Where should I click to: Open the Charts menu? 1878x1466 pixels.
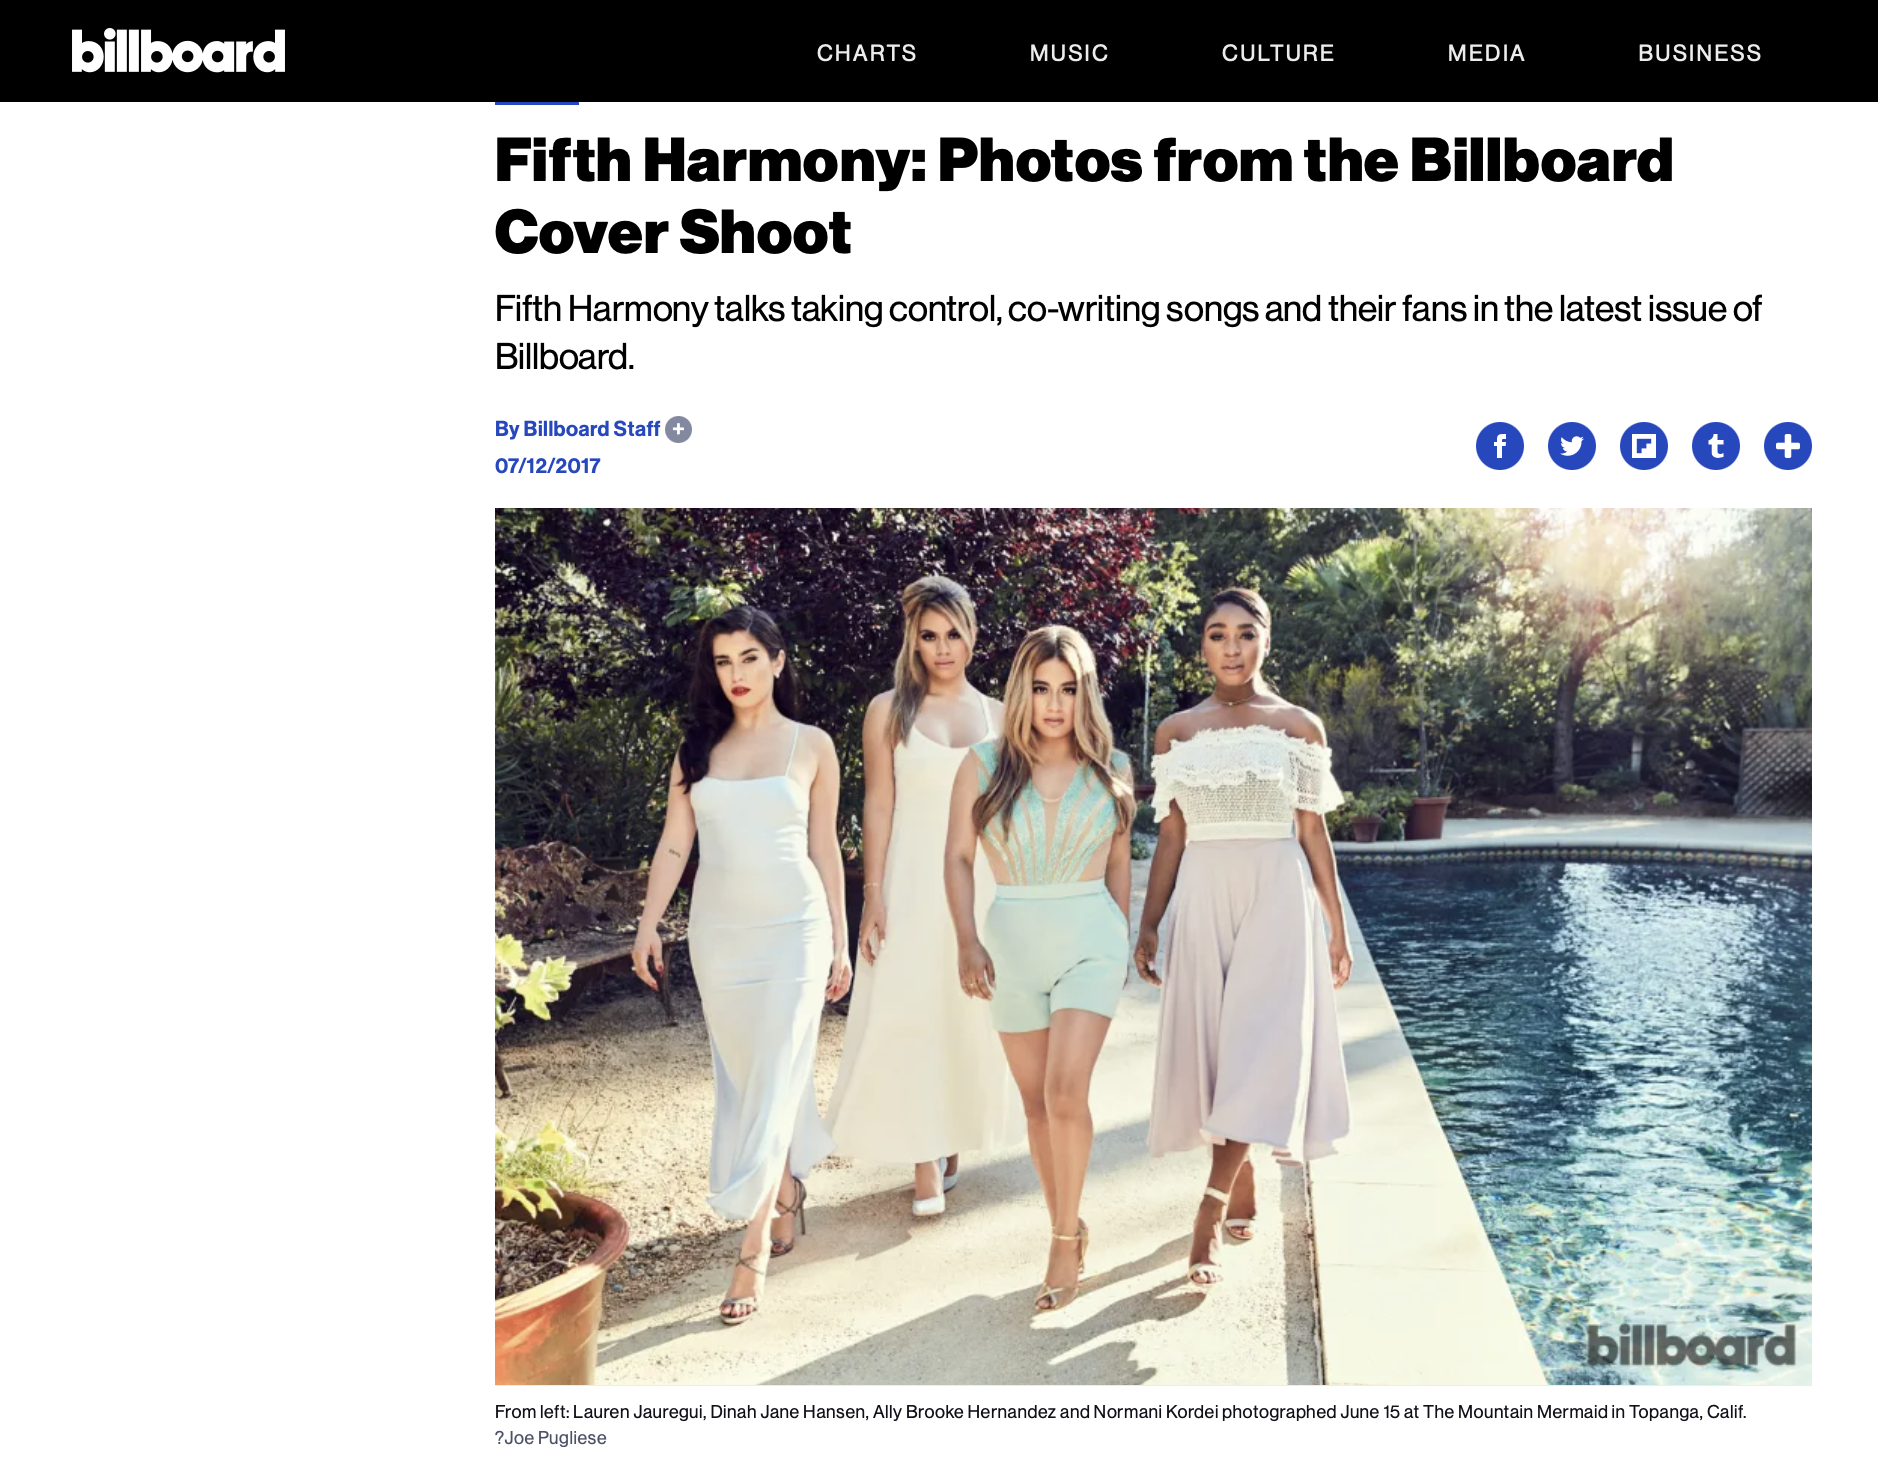[x=867, y=53]
